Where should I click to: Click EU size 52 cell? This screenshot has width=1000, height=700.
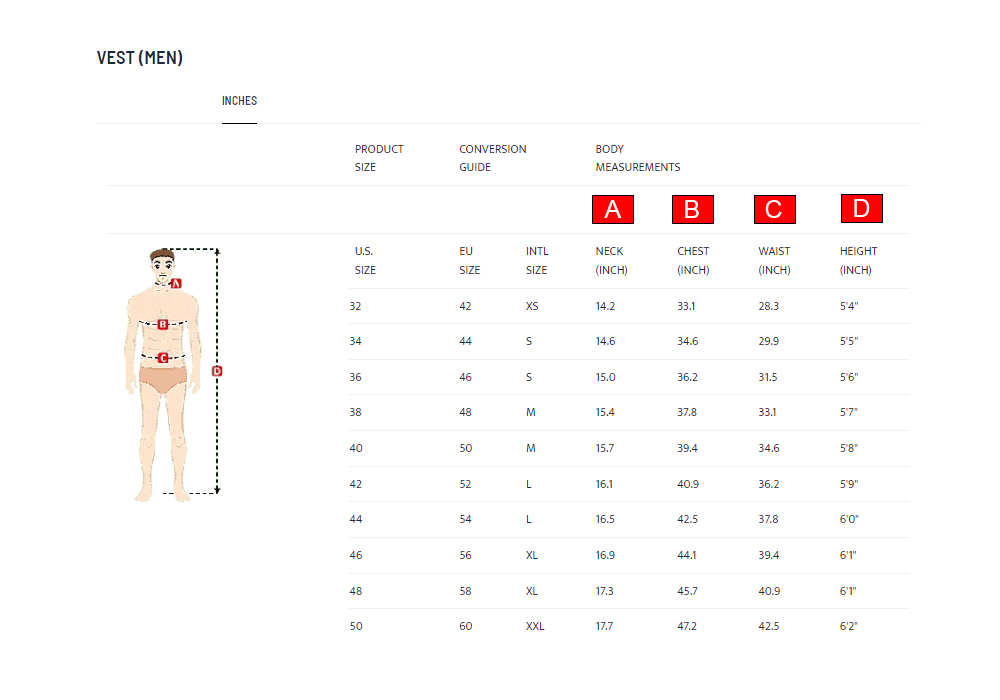pos(465,484)
